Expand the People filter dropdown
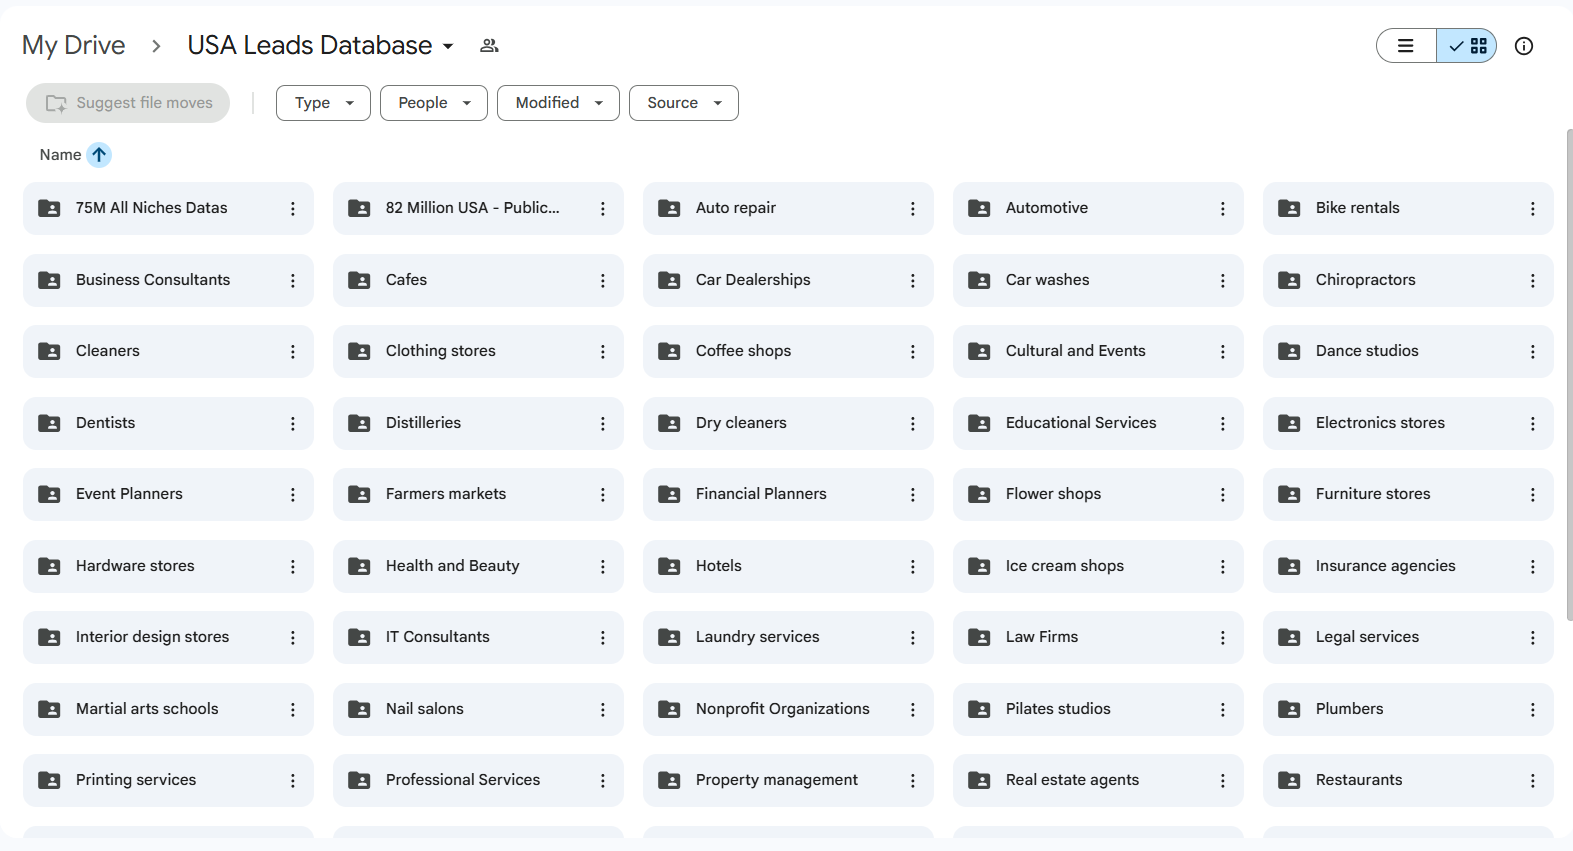This screenshot has width=1573, height=851. pos(434,103)
